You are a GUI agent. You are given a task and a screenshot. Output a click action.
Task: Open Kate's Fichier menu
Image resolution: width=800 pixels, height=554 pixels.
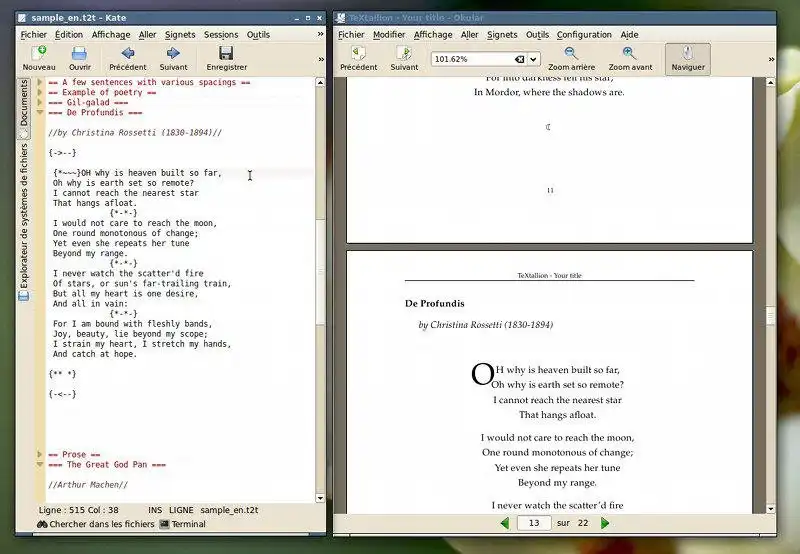tap(34, 34)
